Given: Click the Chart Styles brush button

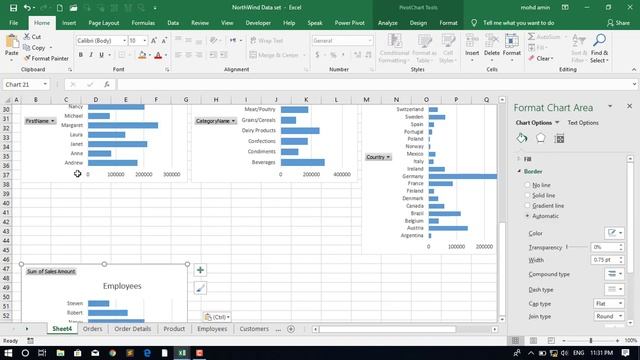Looking at the screenshot, I should point(200,288).
